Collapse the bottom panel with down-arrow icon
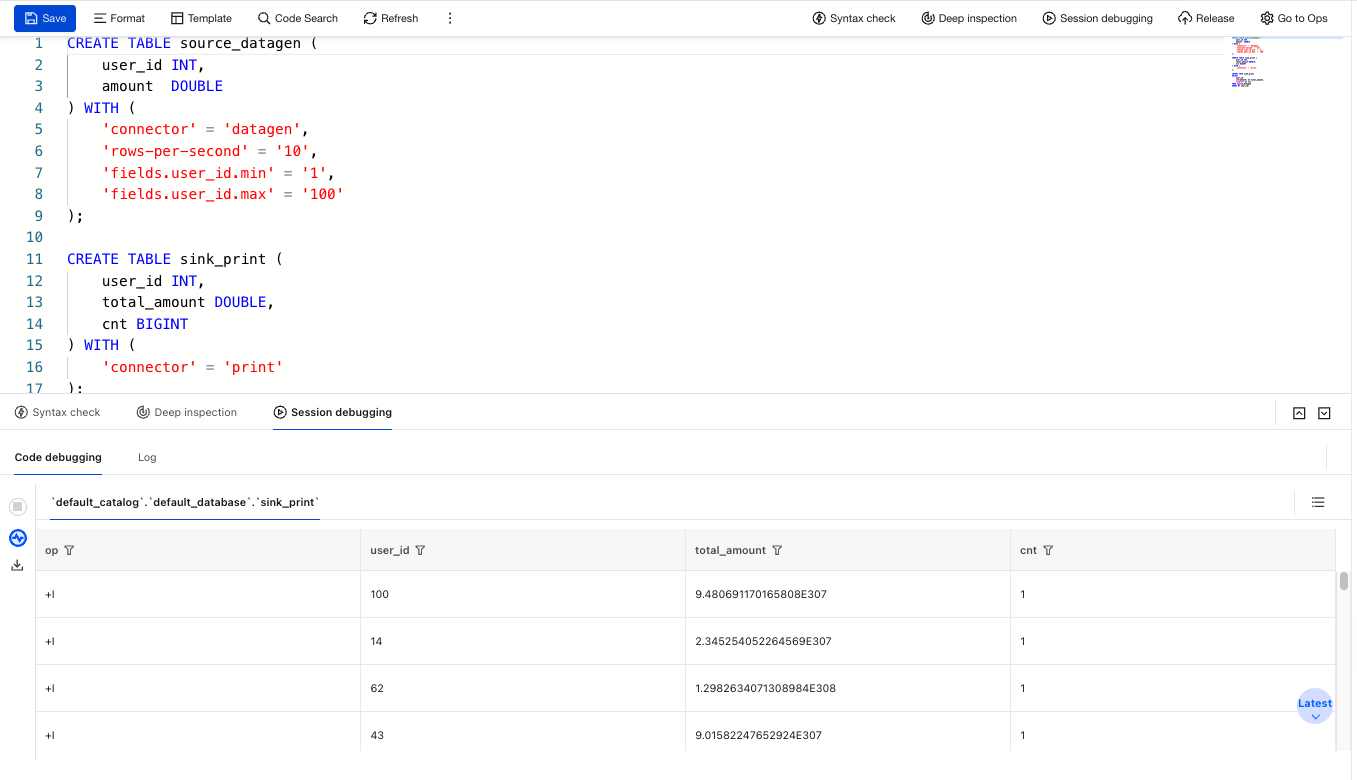This screenshot has width=1357, height=780. [1324, 413]
